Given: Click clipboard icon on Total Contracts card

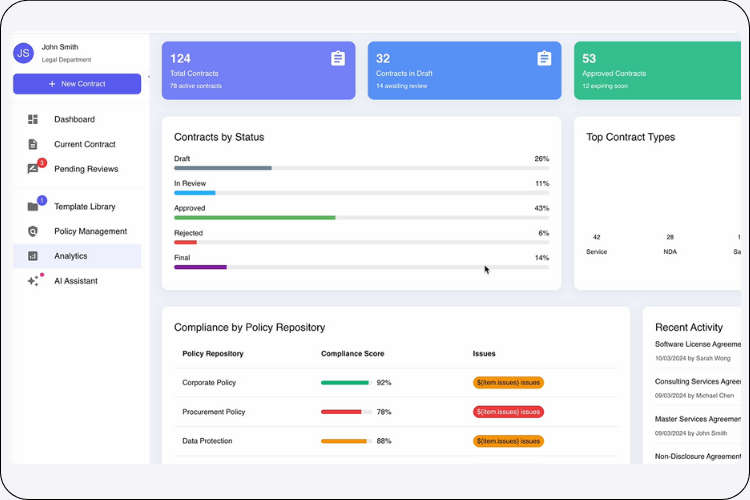Looking at the screenshot, I should tap(338, 59).
